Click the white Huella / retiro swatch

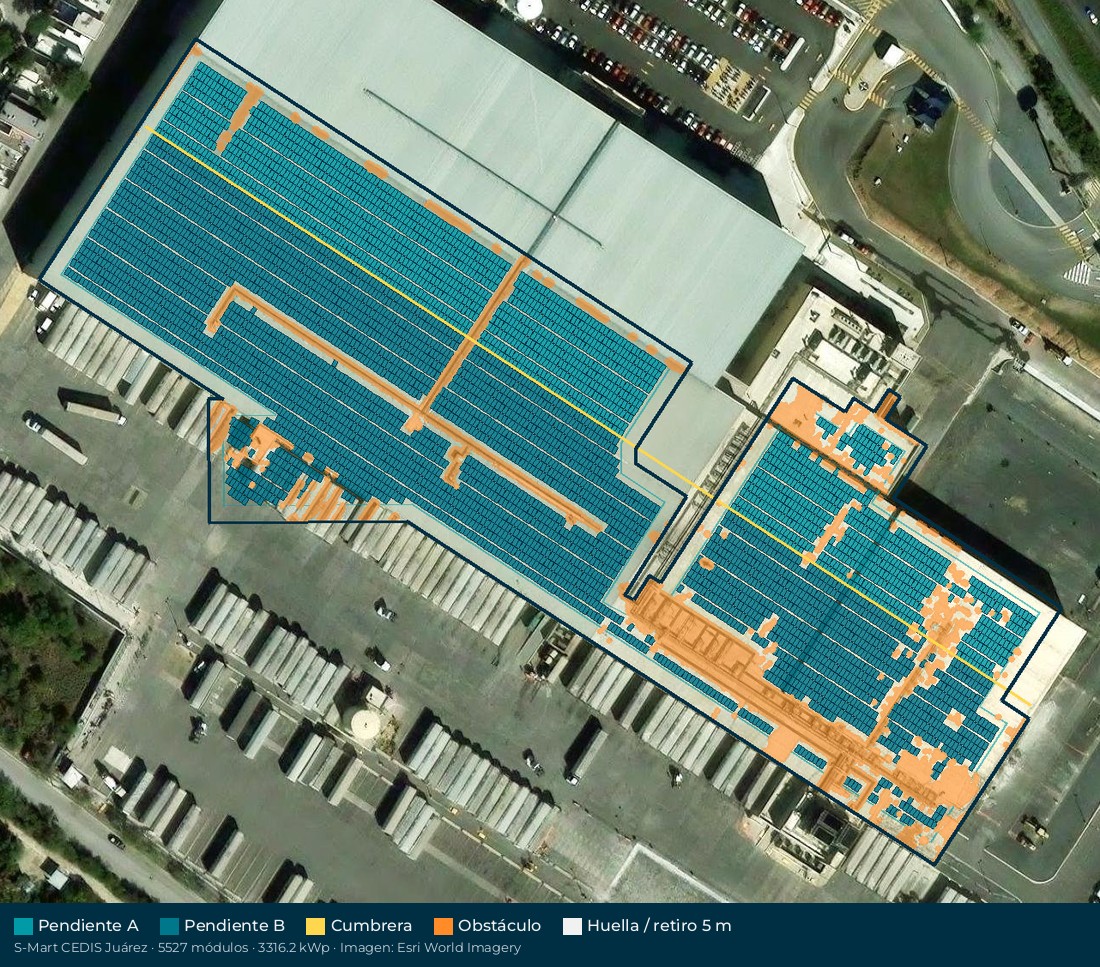click(572, 926)
